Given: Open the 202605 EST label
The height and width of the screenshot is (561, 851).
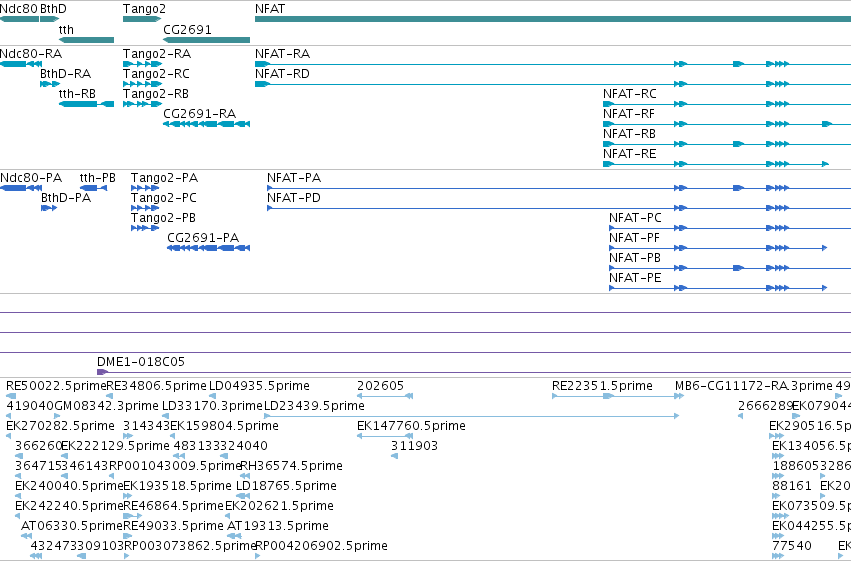Looking at the screenshot, I should pos(380,386).
